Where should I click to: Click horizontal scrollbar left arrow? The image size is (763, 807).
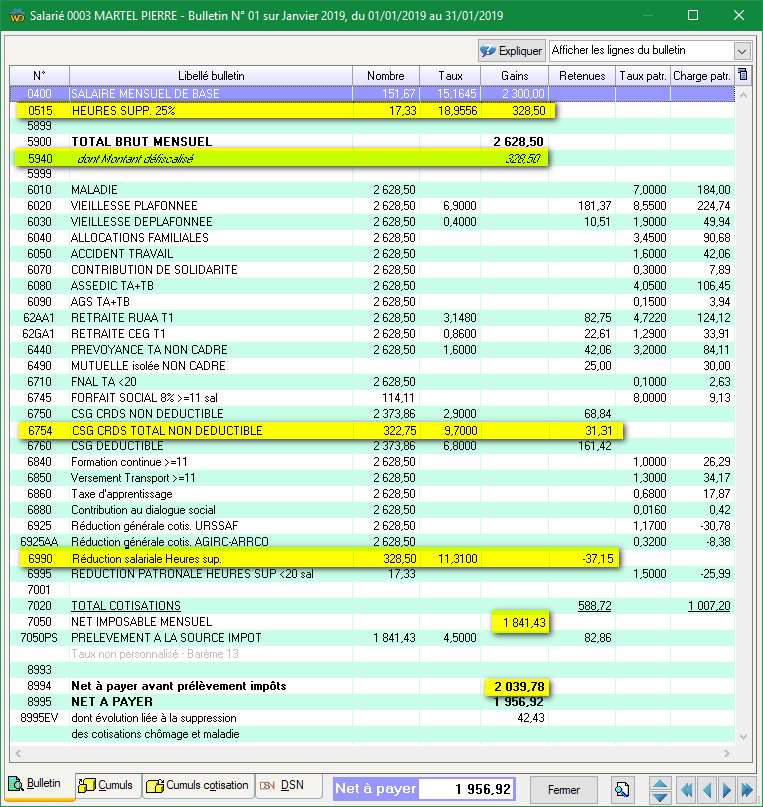click(x=18, y=753)
